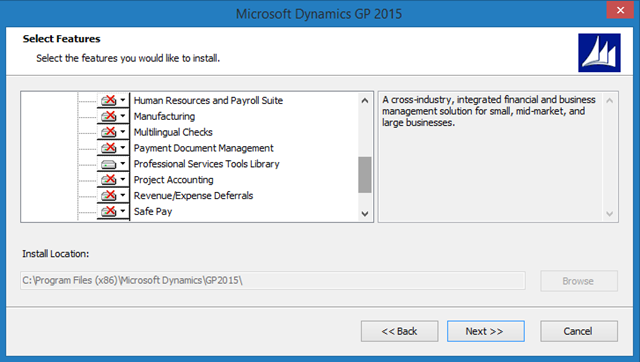
Task: Select Professional Services Tools Library feature
Action: [x=207, y=164]
